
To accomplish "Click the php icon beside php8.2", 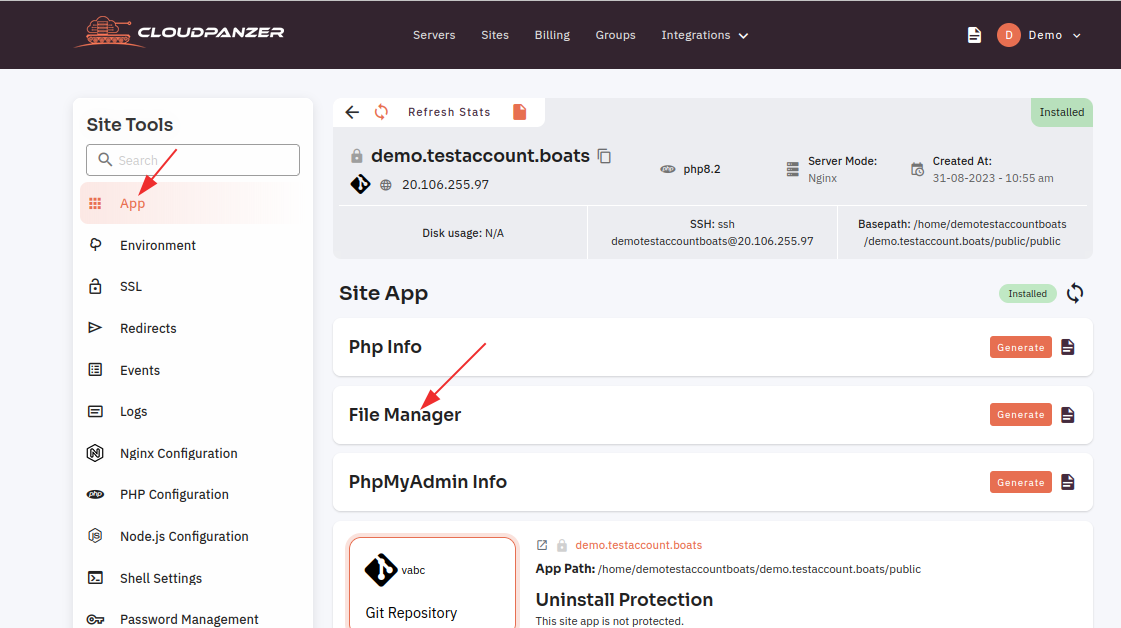I will [x=668, y=170].
